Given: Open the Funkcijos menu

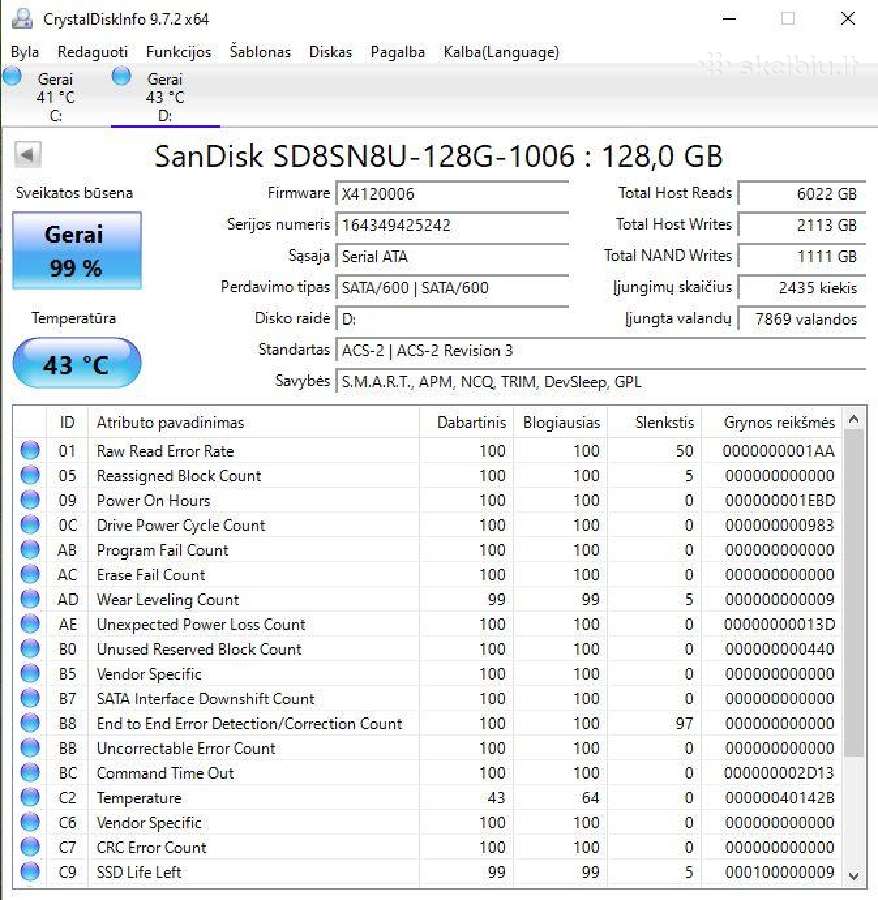Looking at the screenshot, I should [178, 52].
